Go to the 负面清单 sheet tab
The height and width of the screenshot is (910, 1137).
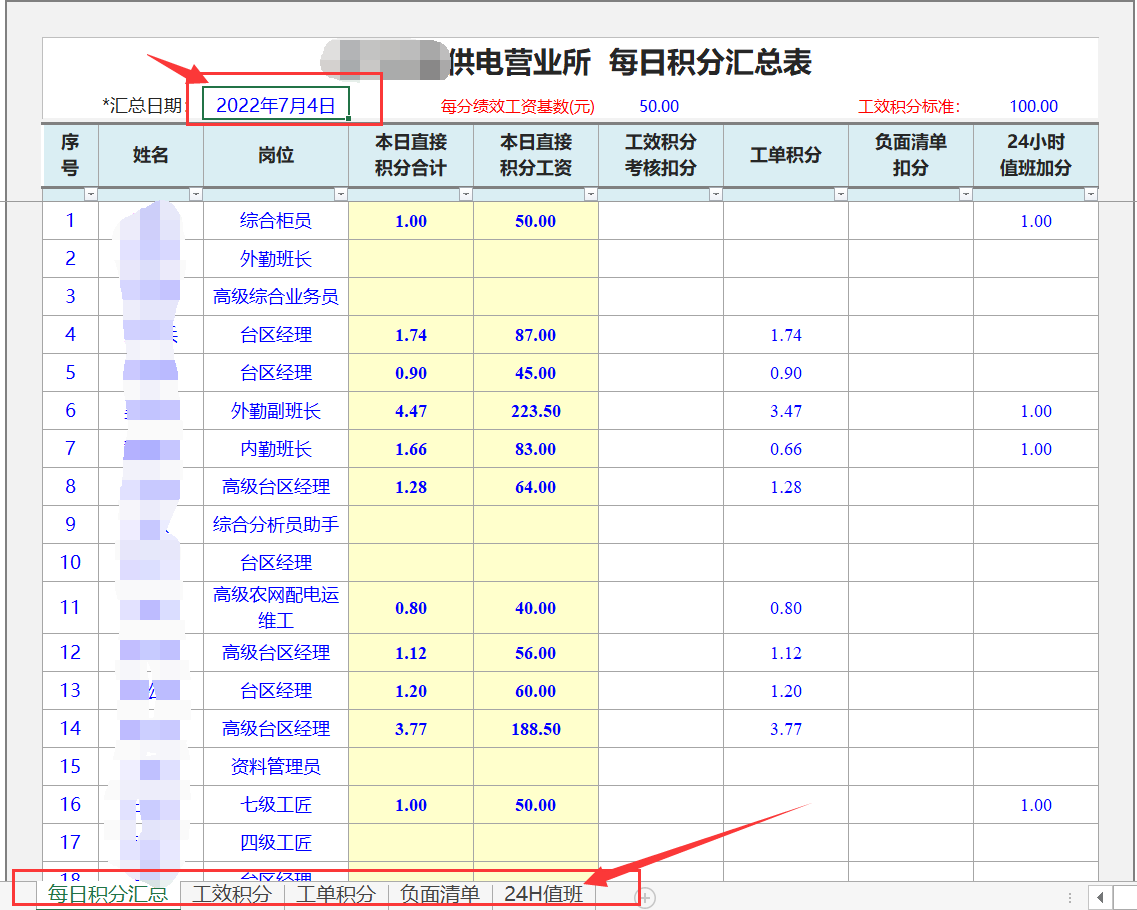point(440,894)
